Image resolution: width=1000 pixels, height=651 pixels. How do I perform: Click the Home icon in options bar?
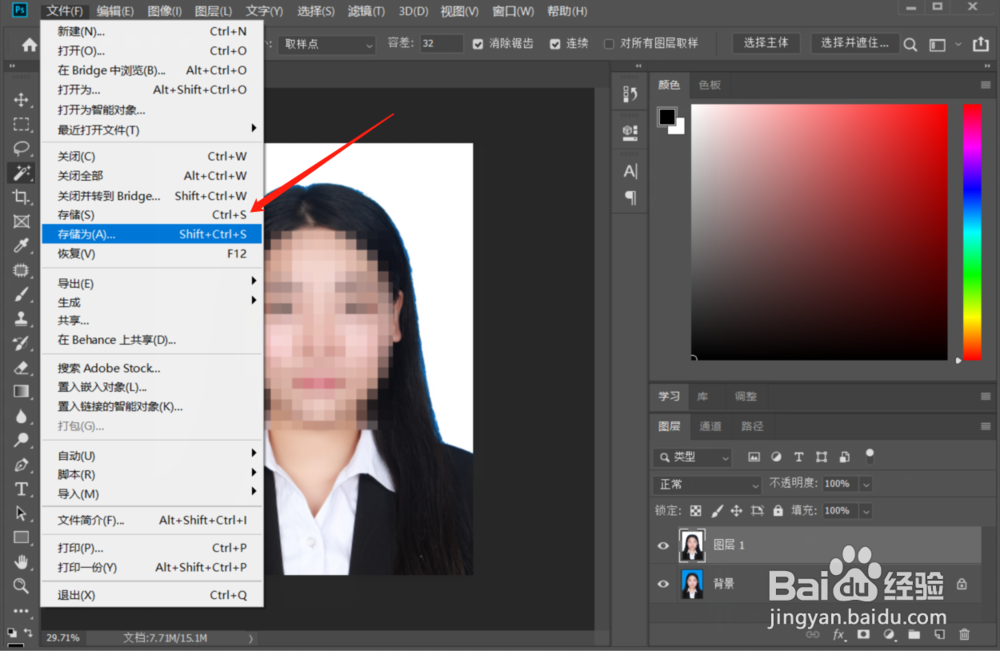[29, 45]
